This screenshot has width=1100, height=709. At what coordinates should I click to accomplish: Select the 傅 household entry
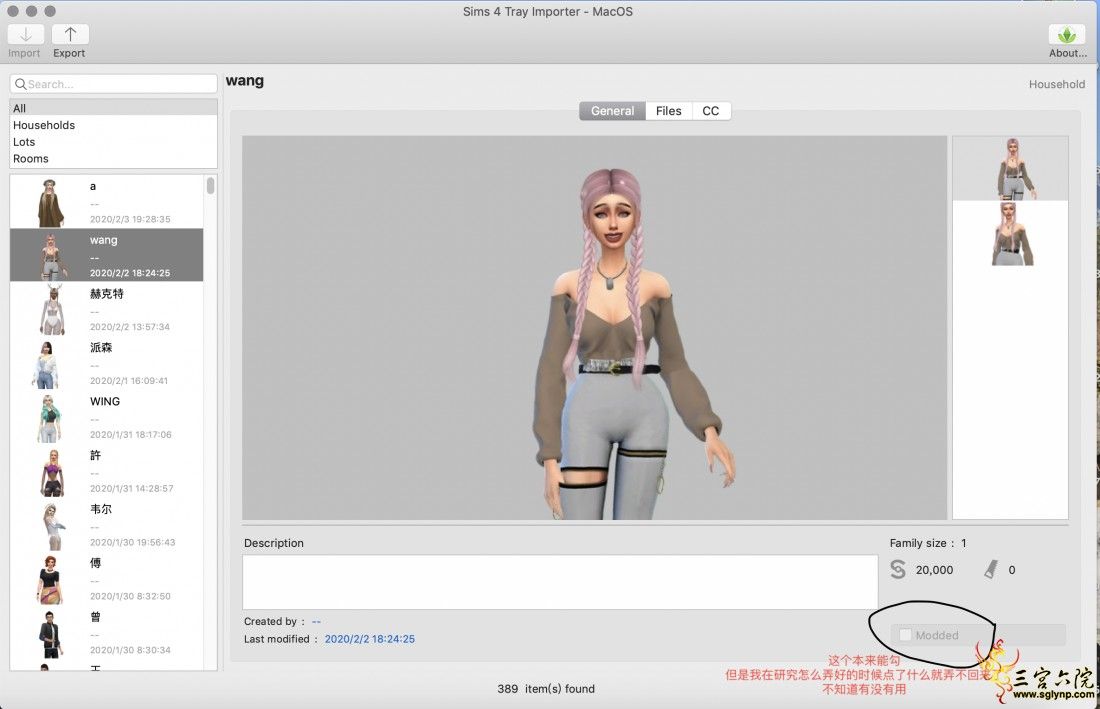107,579
